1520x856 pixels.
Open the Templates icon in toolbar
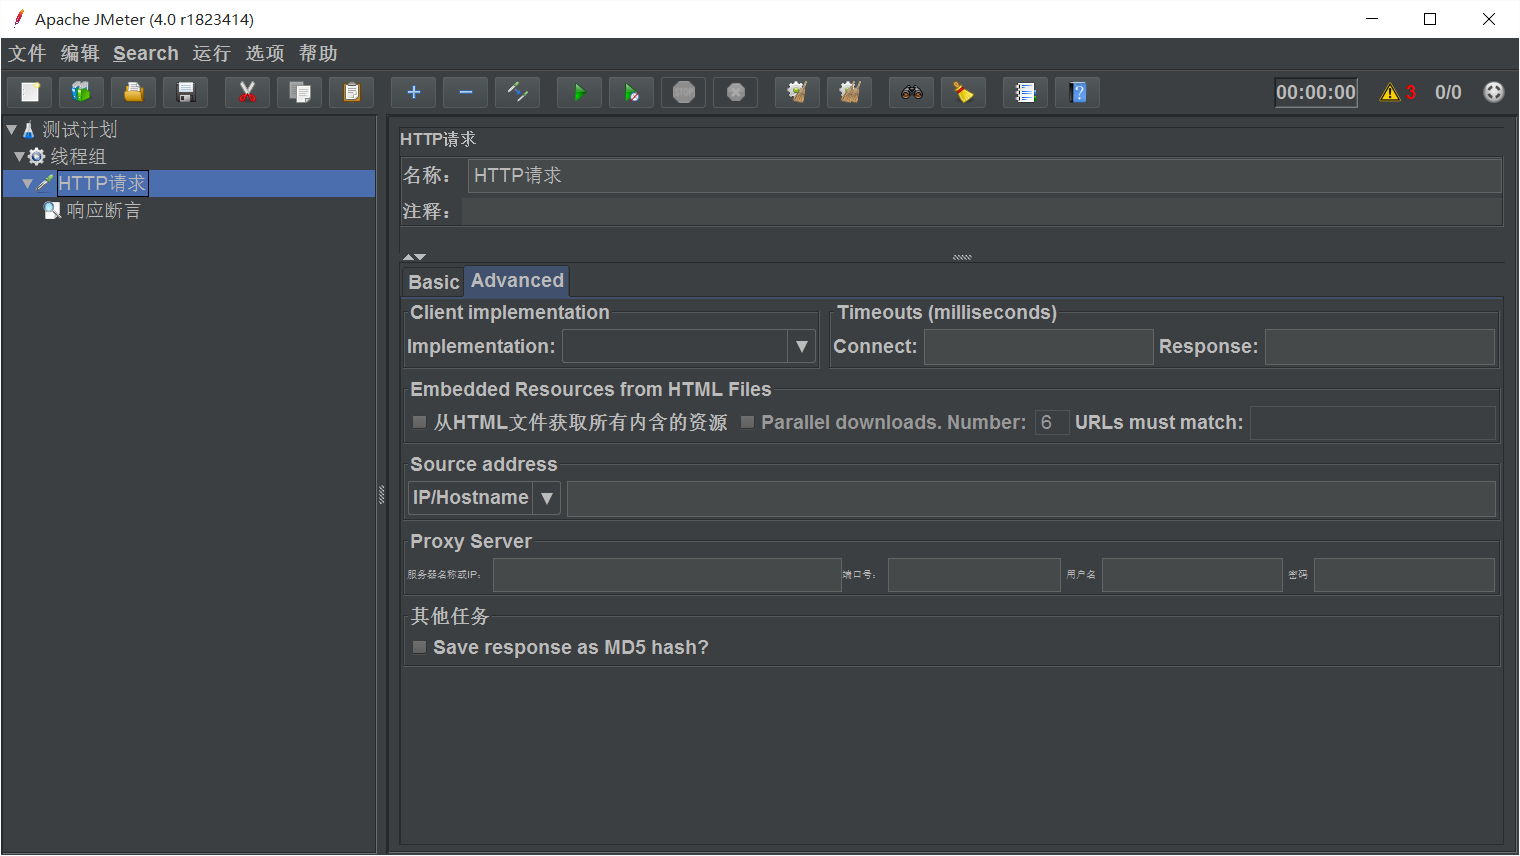[x=82, y=92]
